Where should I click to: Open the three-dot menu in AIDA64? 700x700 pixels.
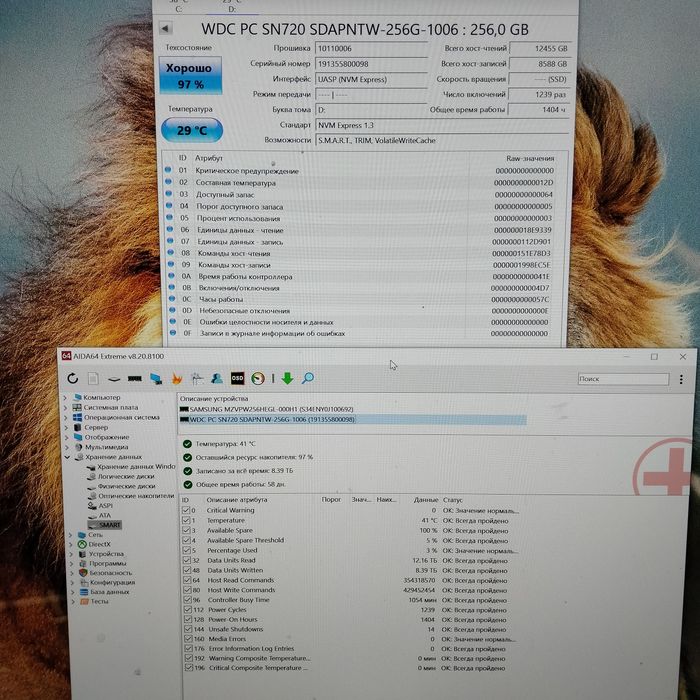point(681,379)
